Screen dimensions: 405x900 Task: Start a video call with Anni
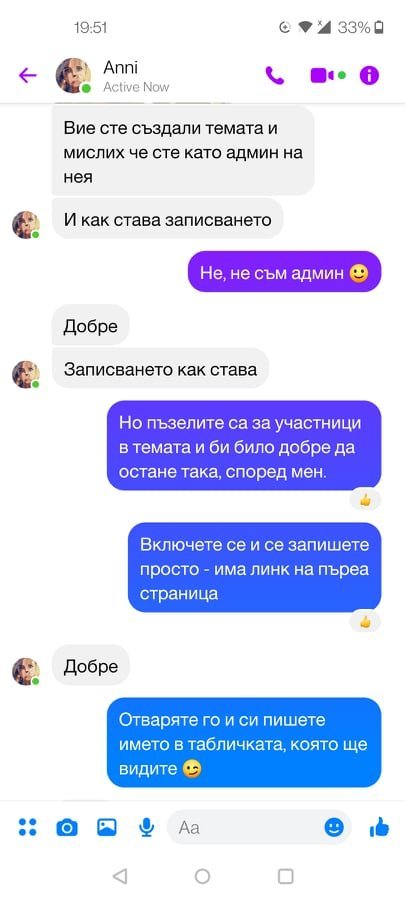click(x=328, y=75)
